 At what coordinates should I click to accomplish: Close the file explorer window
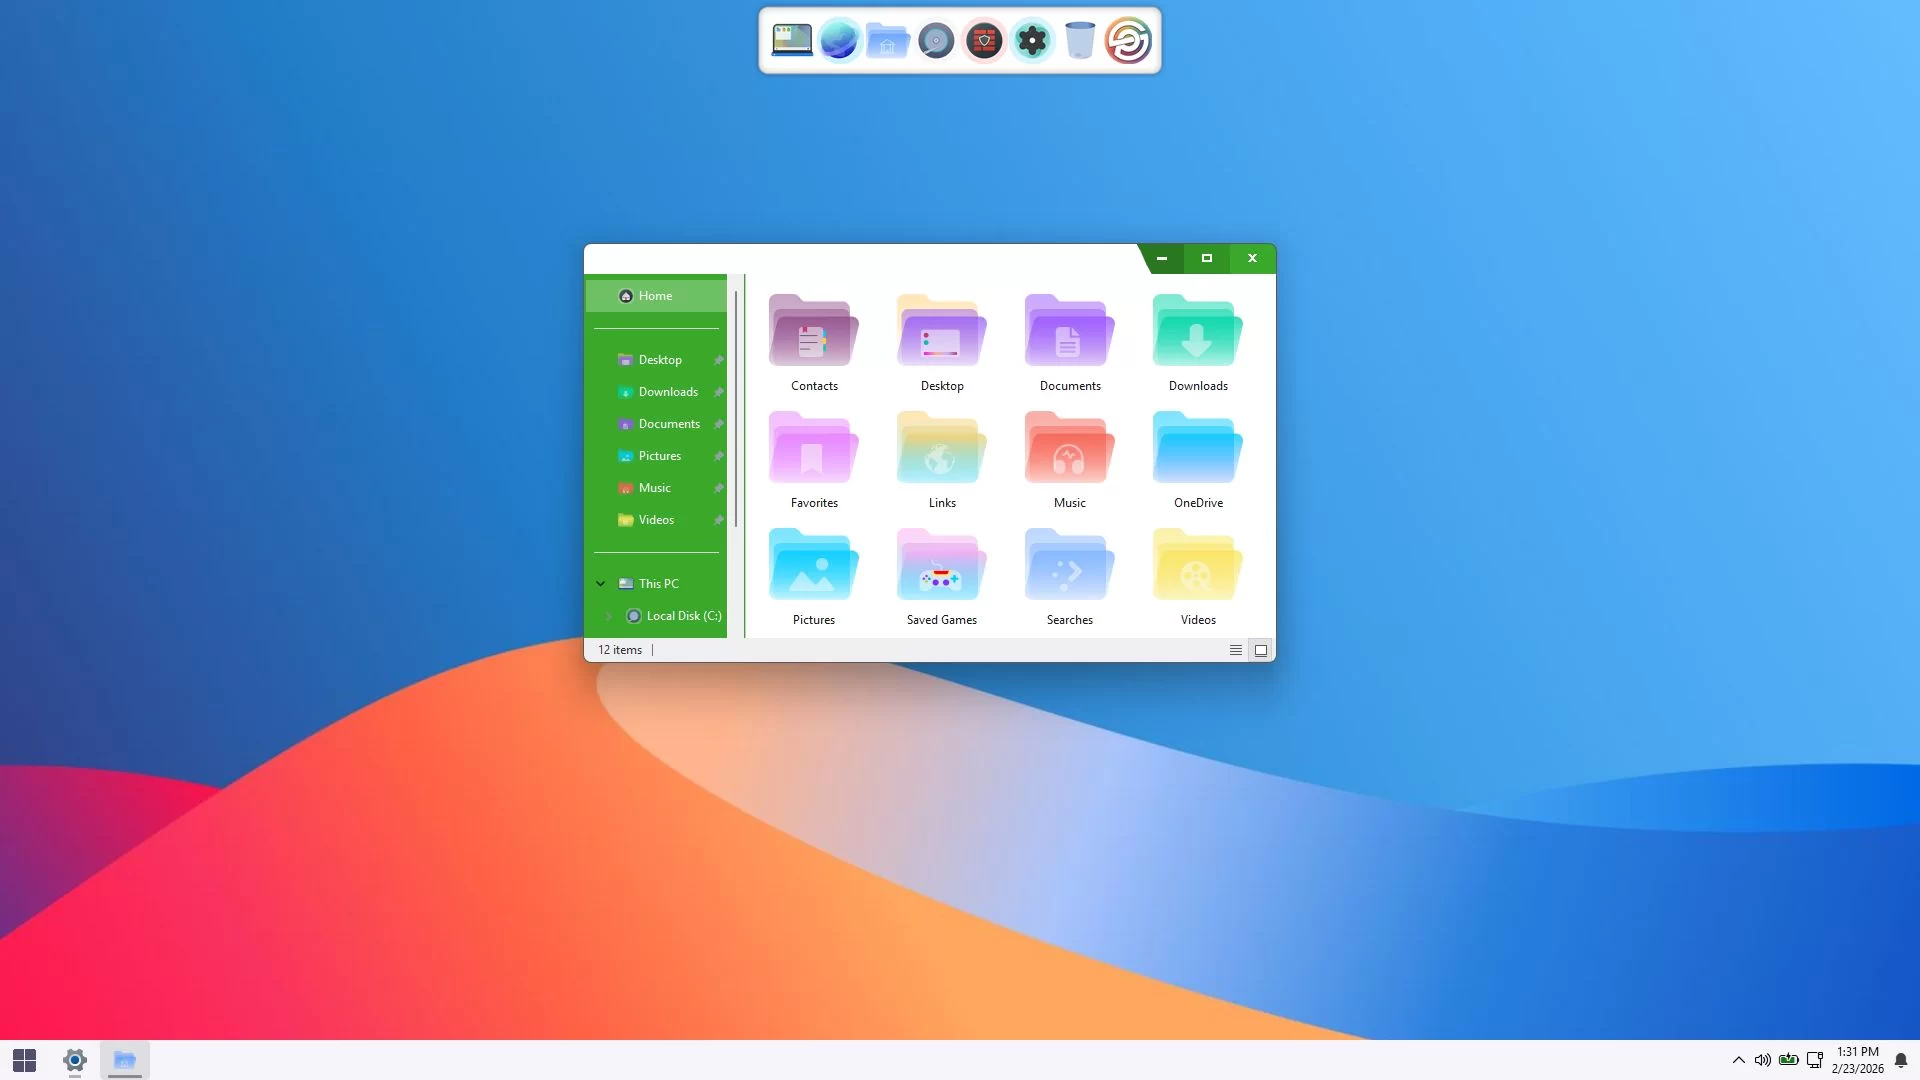click(1252, 258)
